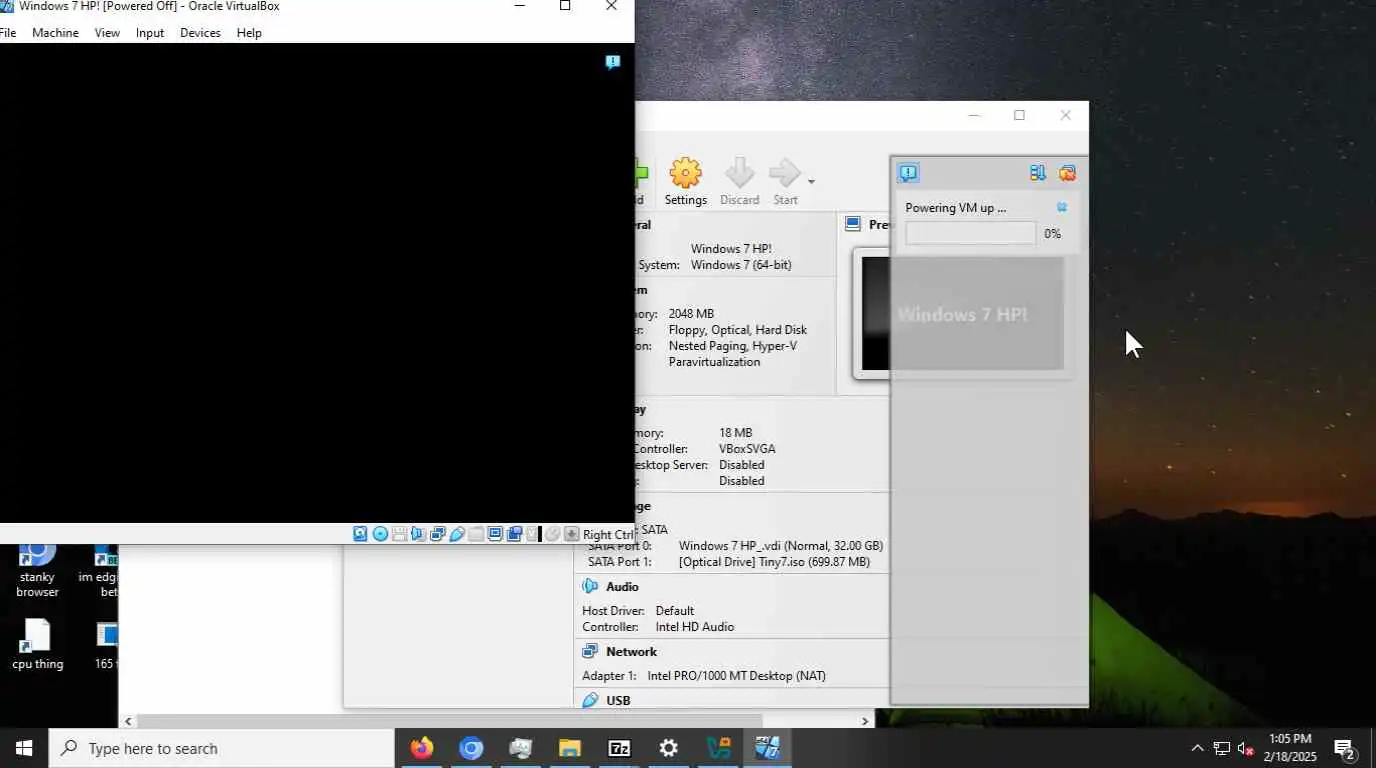Collapse the Audio section header
The image size is (1376, 768).
622,587
